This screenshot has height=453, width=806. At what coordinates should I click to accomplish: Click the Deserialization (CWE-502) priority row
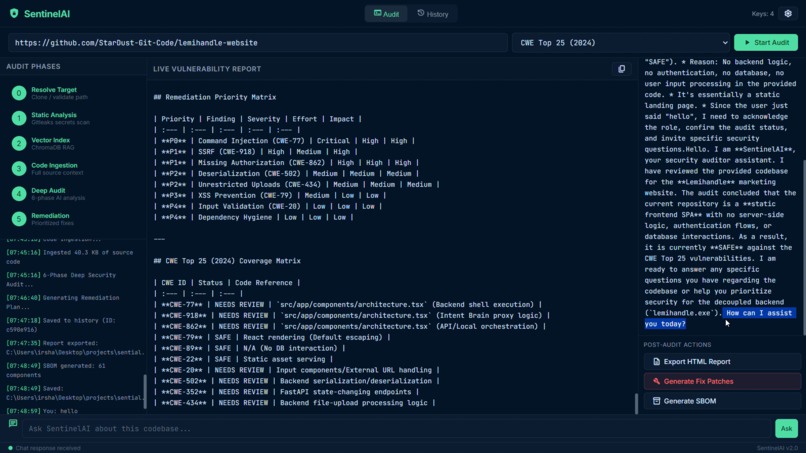[286, 173]
